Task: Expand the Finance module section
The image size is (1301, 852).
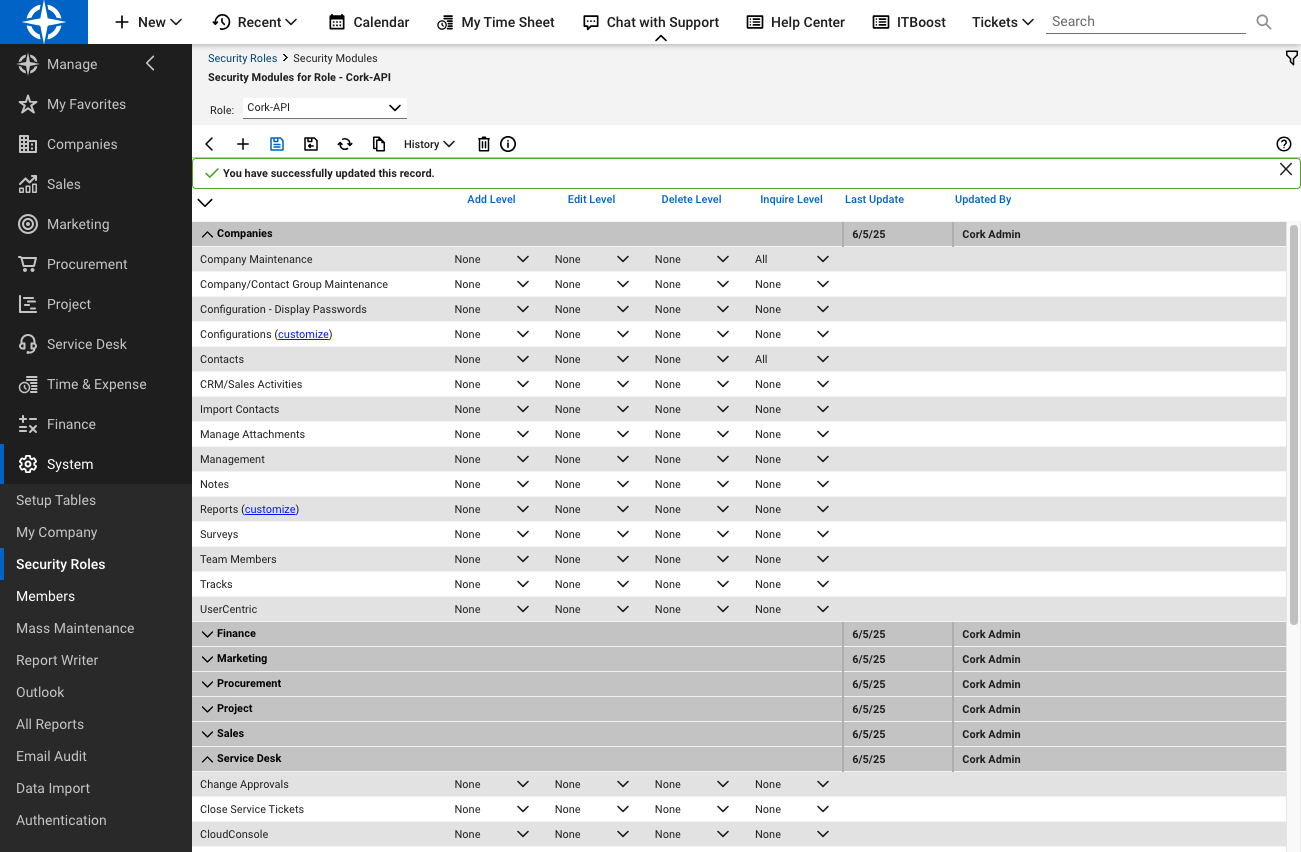Action: 208,634
